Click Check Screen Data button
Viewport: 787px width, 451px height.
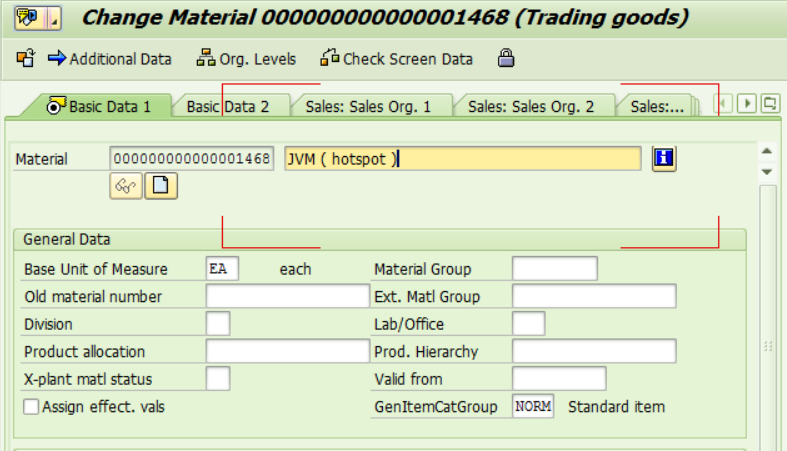tap(397, 59)
